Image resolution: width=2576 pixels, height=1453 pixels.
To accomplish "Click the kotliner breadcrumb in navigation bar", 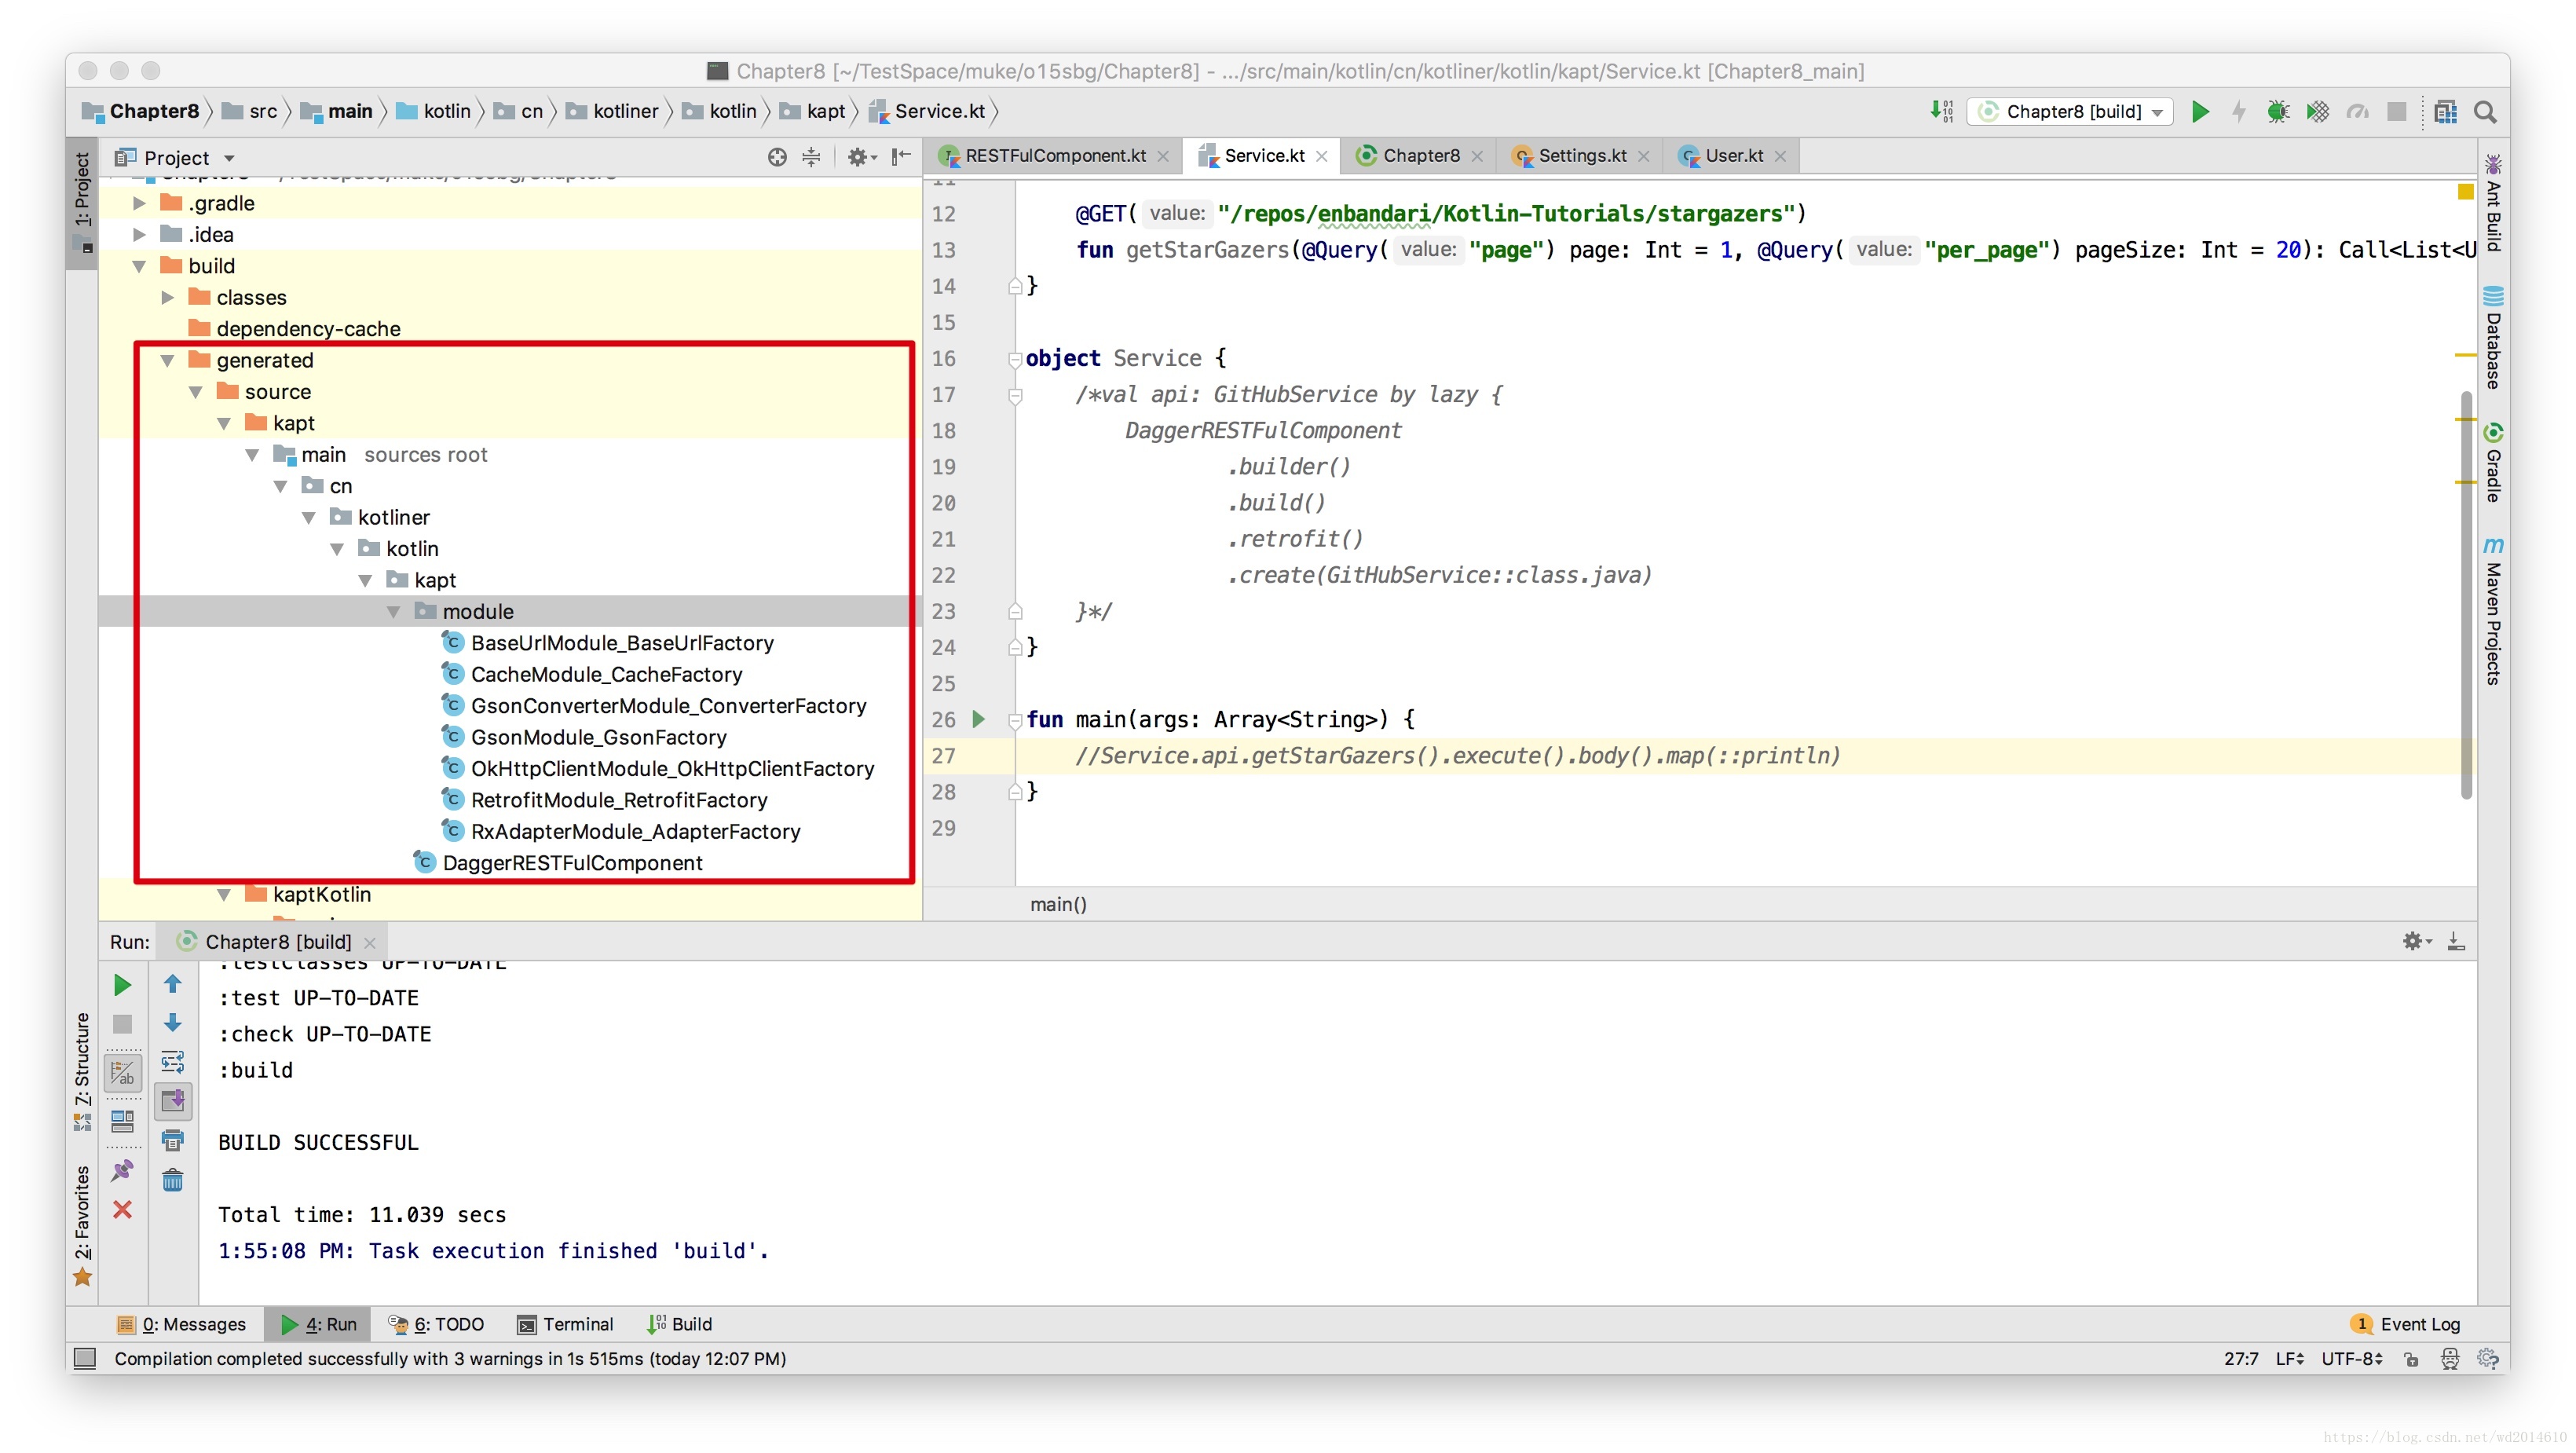I will (613, 112).
